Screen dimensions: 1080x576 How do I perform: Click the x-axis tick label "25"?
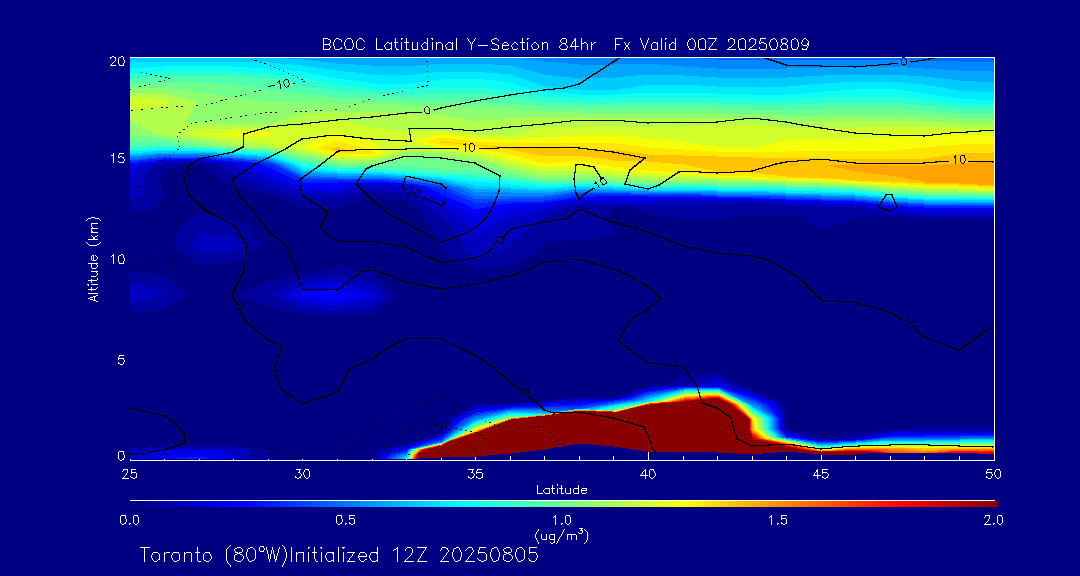pos(129,473)
